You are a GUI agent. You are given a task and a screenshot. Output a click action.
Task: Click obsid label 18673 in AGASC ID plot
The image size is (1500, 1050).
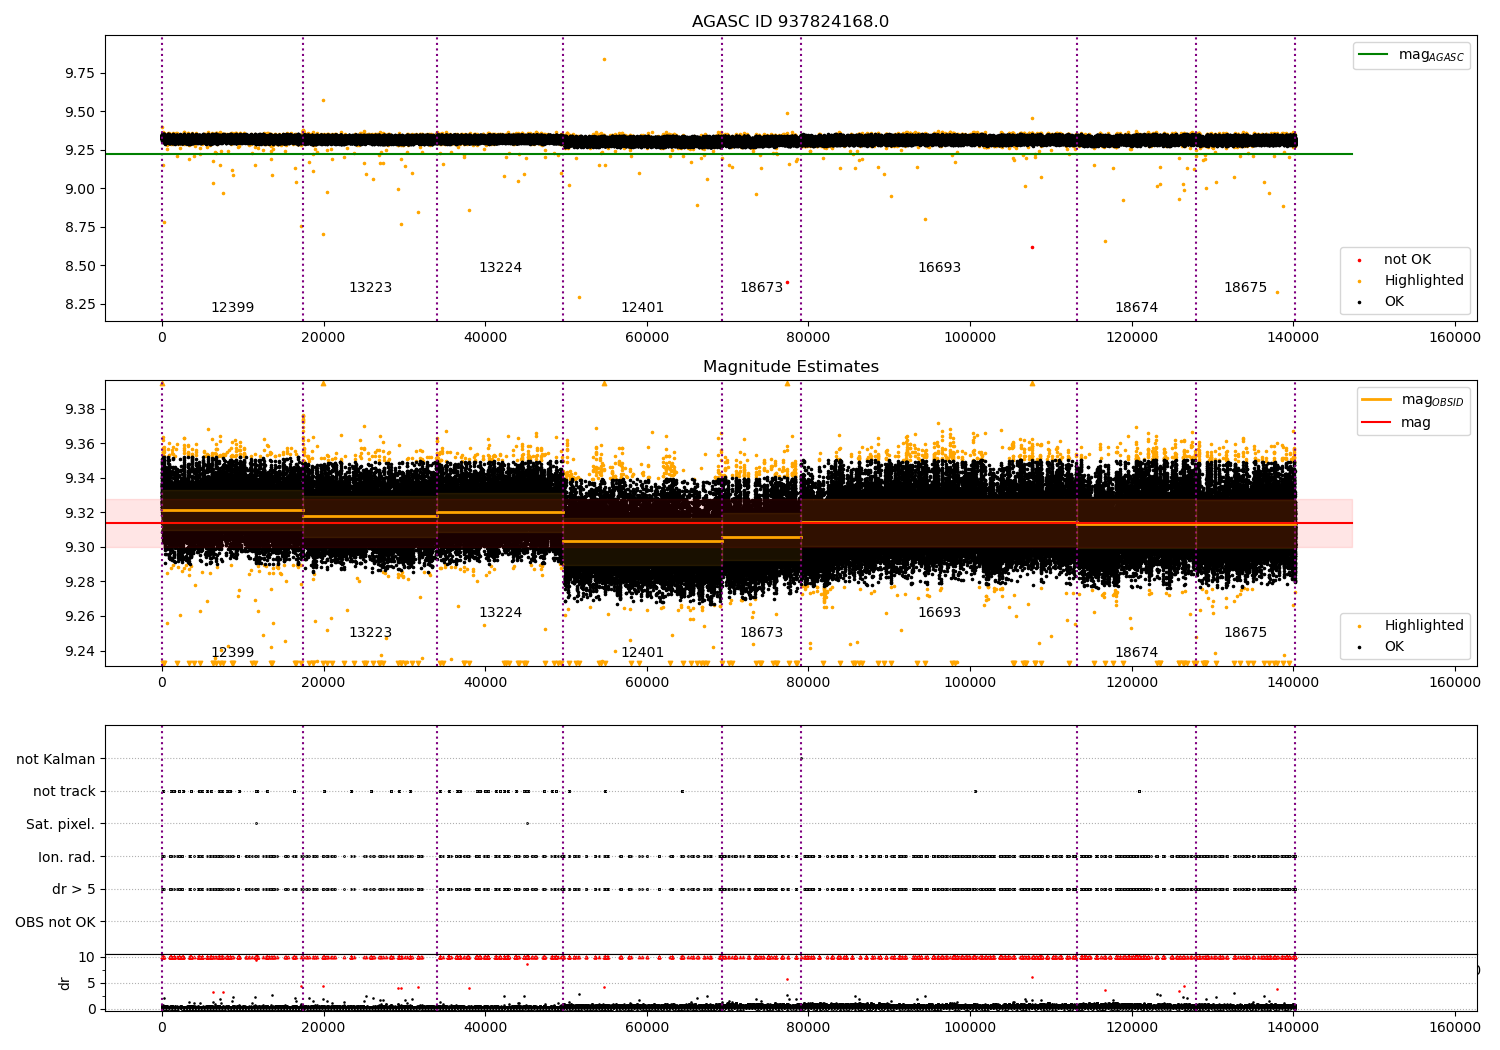(761, 288)
